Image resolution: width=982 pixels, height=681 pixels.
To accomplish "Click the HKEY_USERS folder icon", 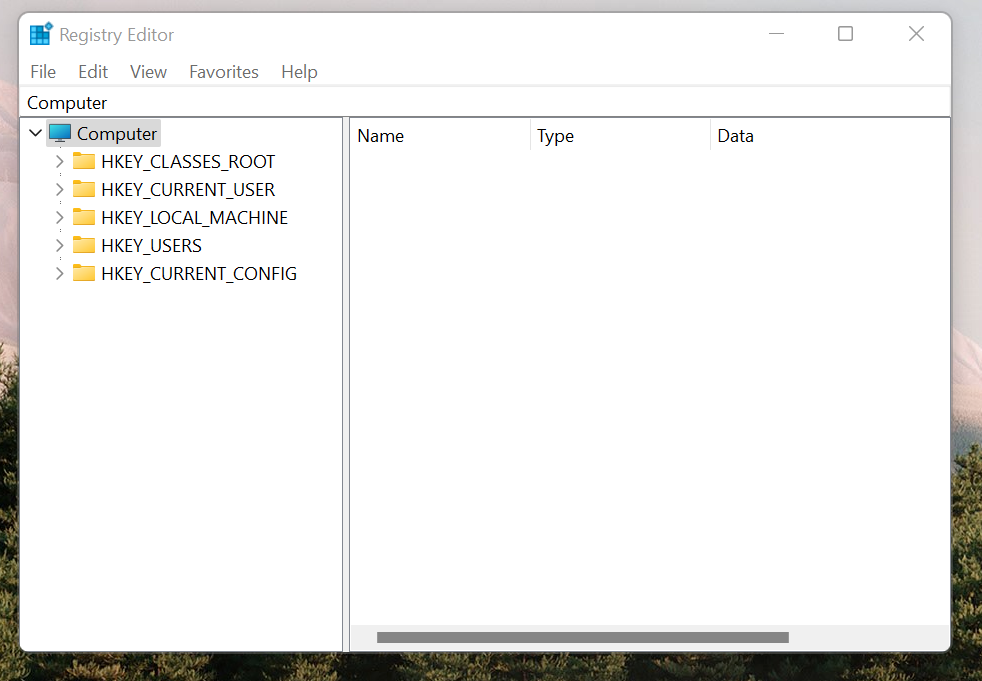I will click(x=84, y=245).
